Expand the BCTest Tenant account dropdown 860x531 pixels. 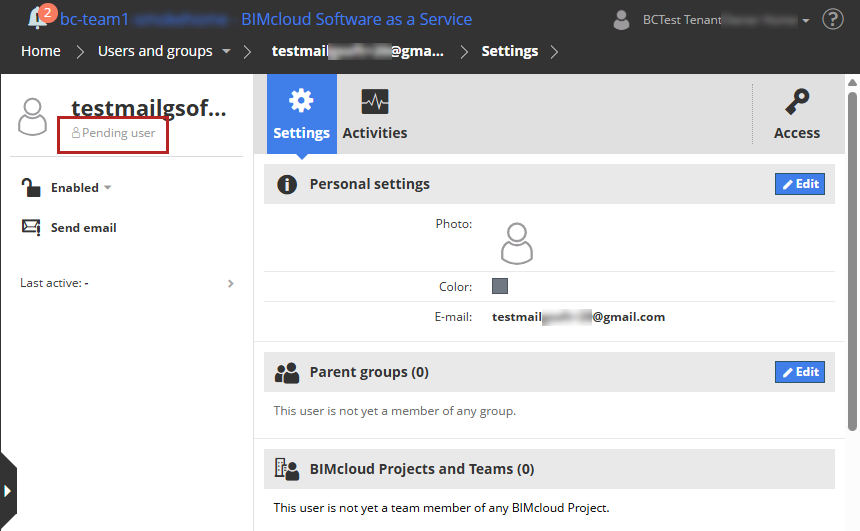805,20
